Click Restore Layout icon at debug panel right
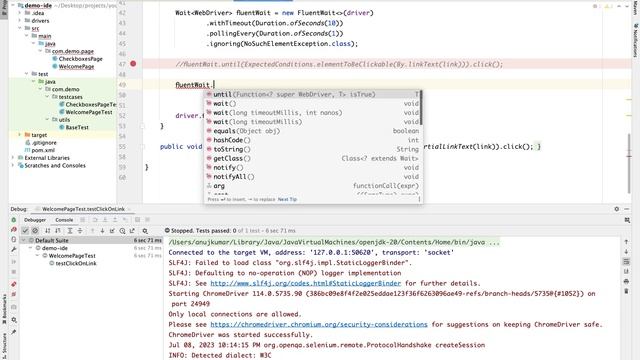The width and height of the screenshot is (640, 360). coord(627,220)
